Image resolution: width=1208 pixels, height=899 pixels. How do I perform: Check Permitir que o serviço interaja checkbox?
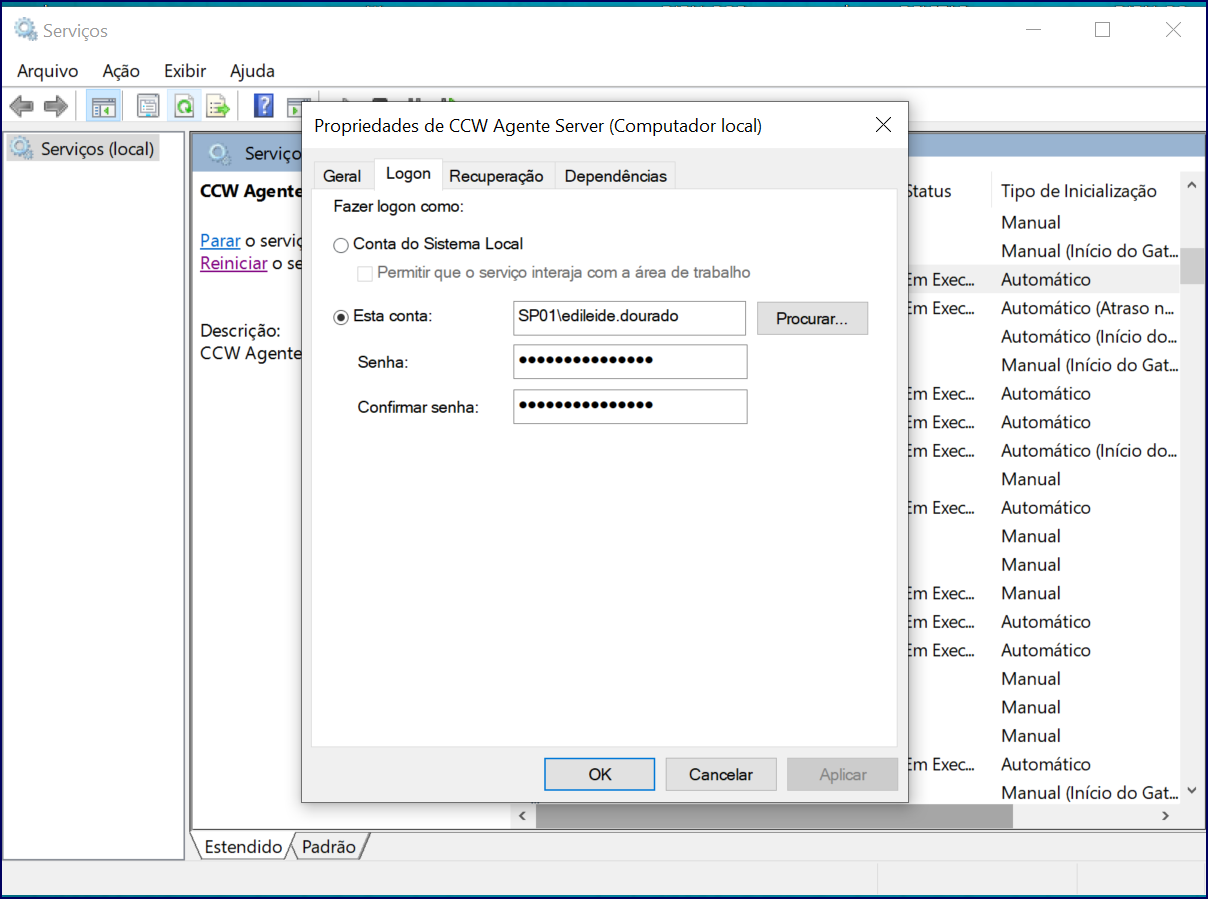365,273
